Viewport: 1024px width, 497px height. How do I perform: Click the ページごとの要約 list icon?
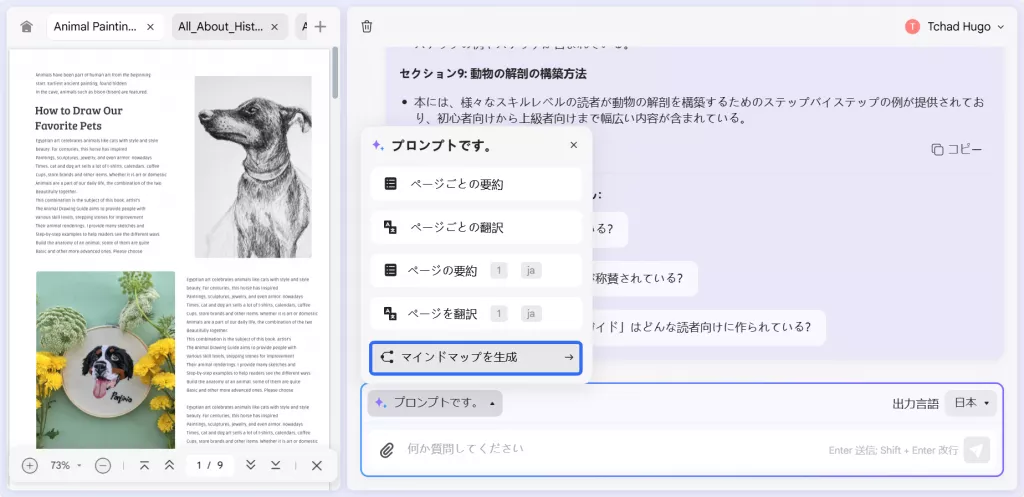(391, 184)
